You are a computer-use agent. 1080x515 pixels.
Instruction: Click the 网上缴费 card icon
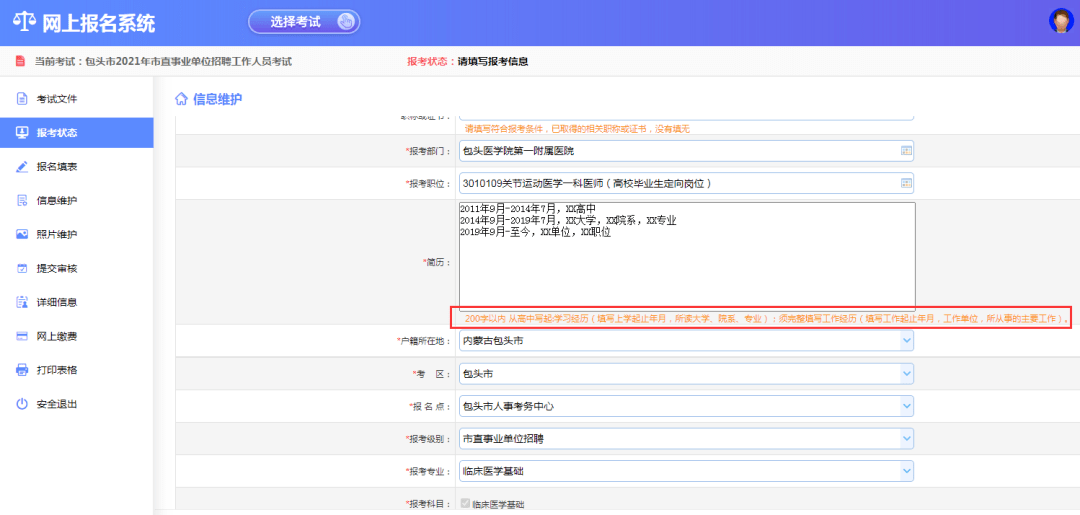(x=22, y=336)
